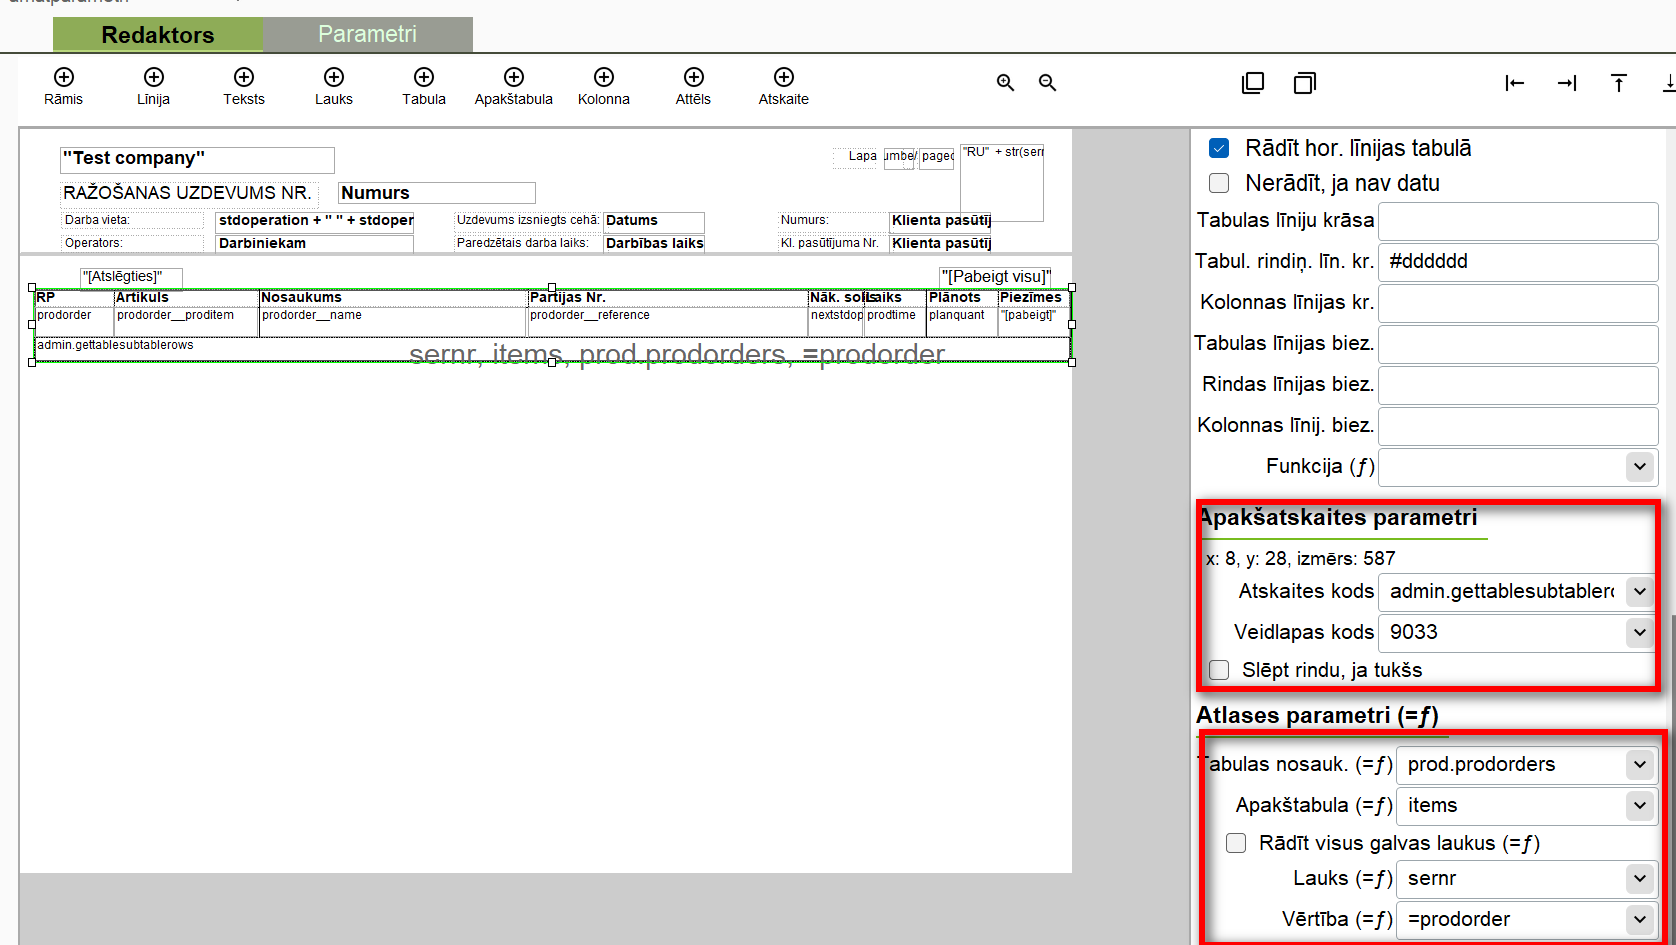Screen dimensions: 1676x945
Task: Align selected elements to the left
Action: 1515,83
